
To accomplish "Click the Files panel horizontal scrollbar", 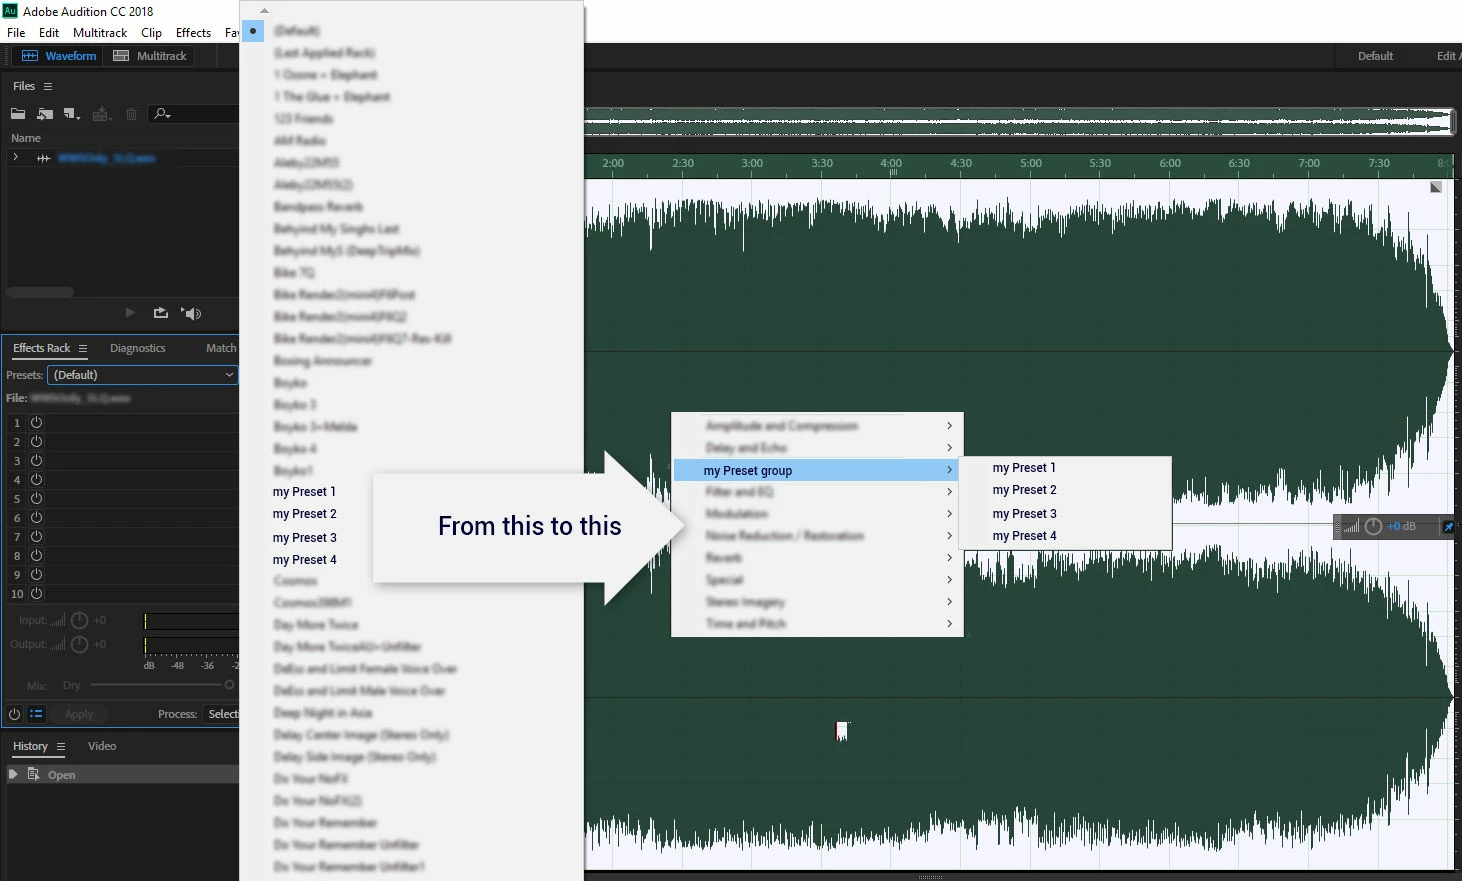I will coord(40,293).
